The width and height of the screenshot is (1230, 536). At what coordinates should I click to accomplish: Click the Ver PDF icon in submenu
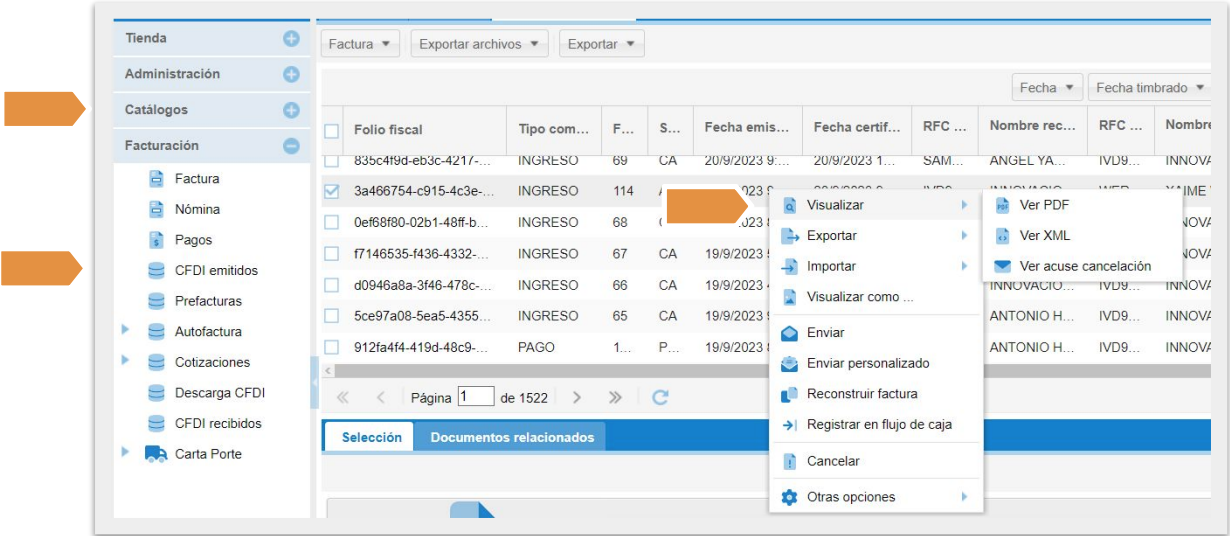pyautogui.click(x=1002, y=205)
